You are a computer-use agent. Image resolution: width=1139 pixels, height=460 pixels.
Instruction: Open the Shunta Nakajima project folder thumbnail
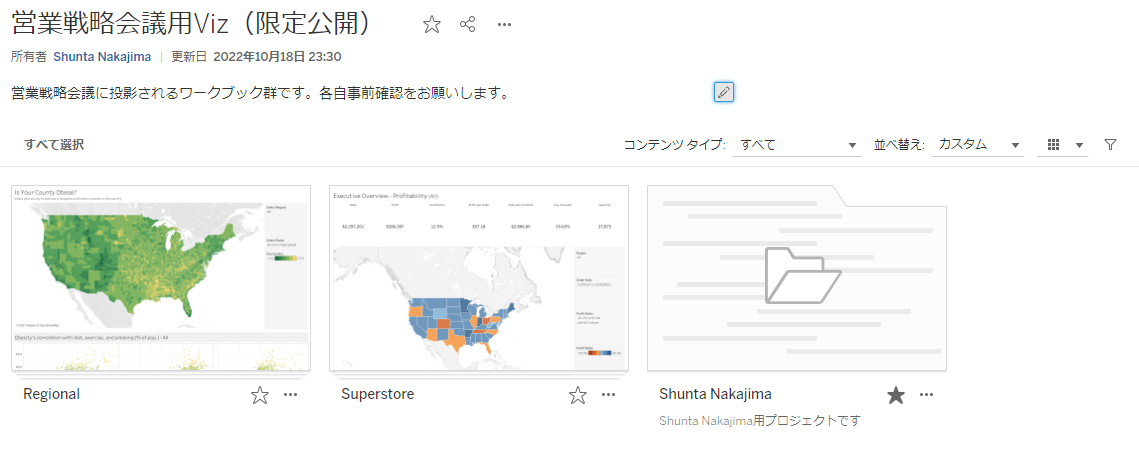click(797, 278)
